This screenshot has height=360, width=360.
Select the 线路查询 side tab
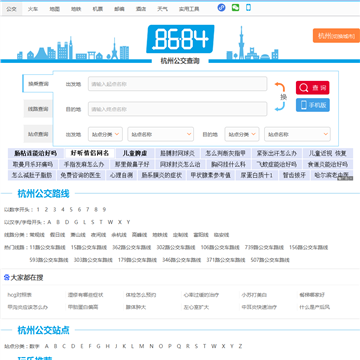38,109
